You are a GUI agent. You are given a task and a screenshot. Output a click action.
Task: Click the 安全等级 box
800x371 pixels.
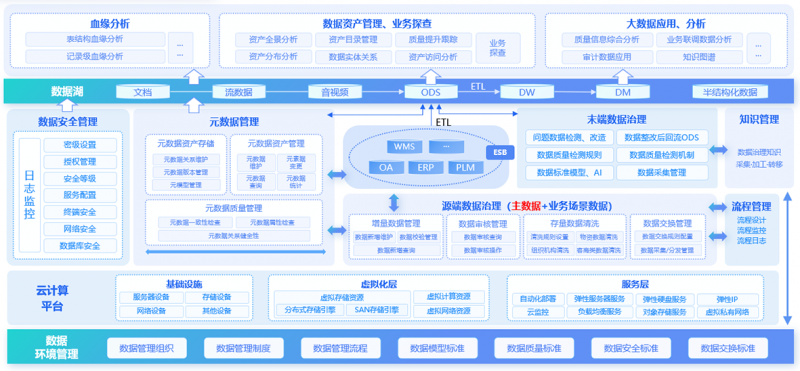pos(80,179)
